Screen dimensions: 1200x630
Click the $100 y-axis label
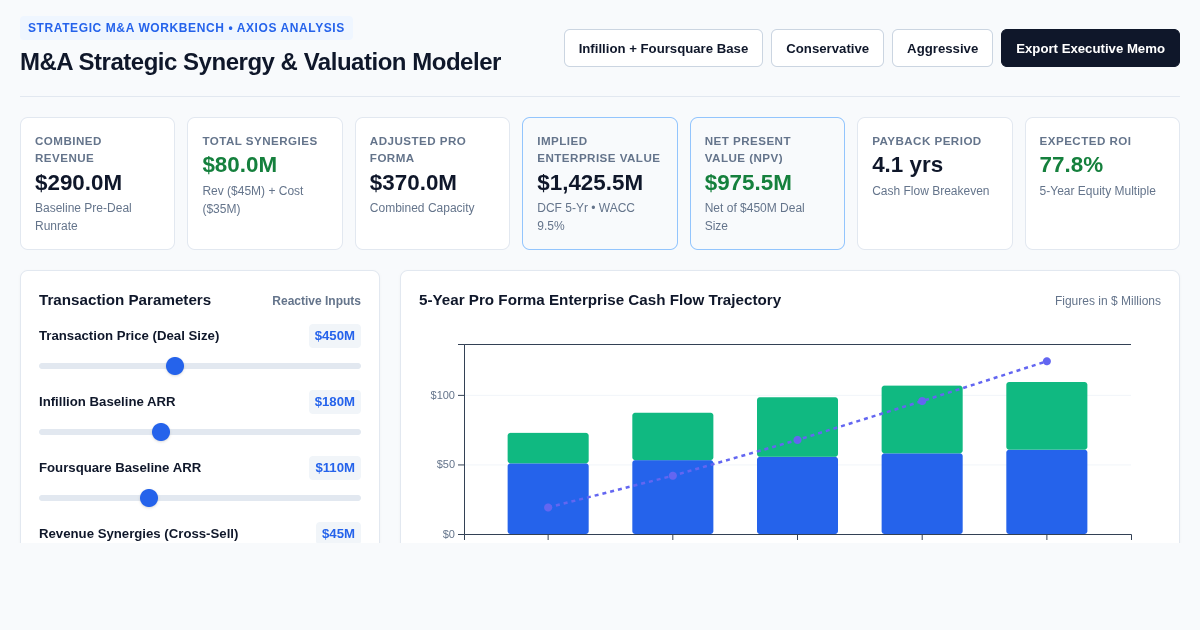click(442, 395)
